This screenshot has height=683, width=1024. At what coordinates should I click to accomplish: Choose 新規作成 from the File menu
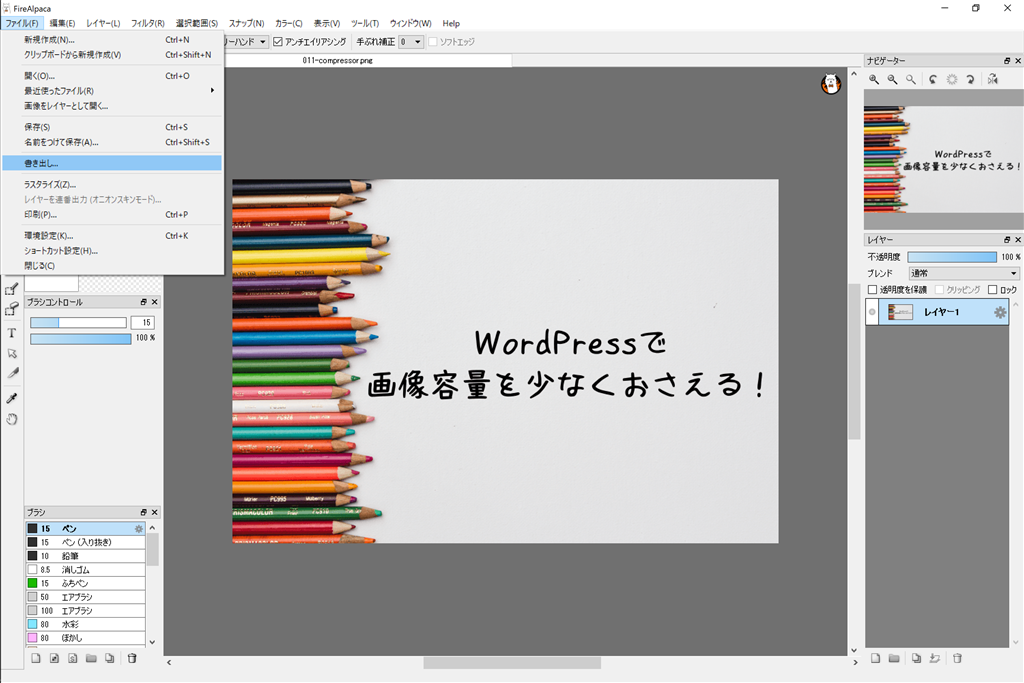click(112, 40)
